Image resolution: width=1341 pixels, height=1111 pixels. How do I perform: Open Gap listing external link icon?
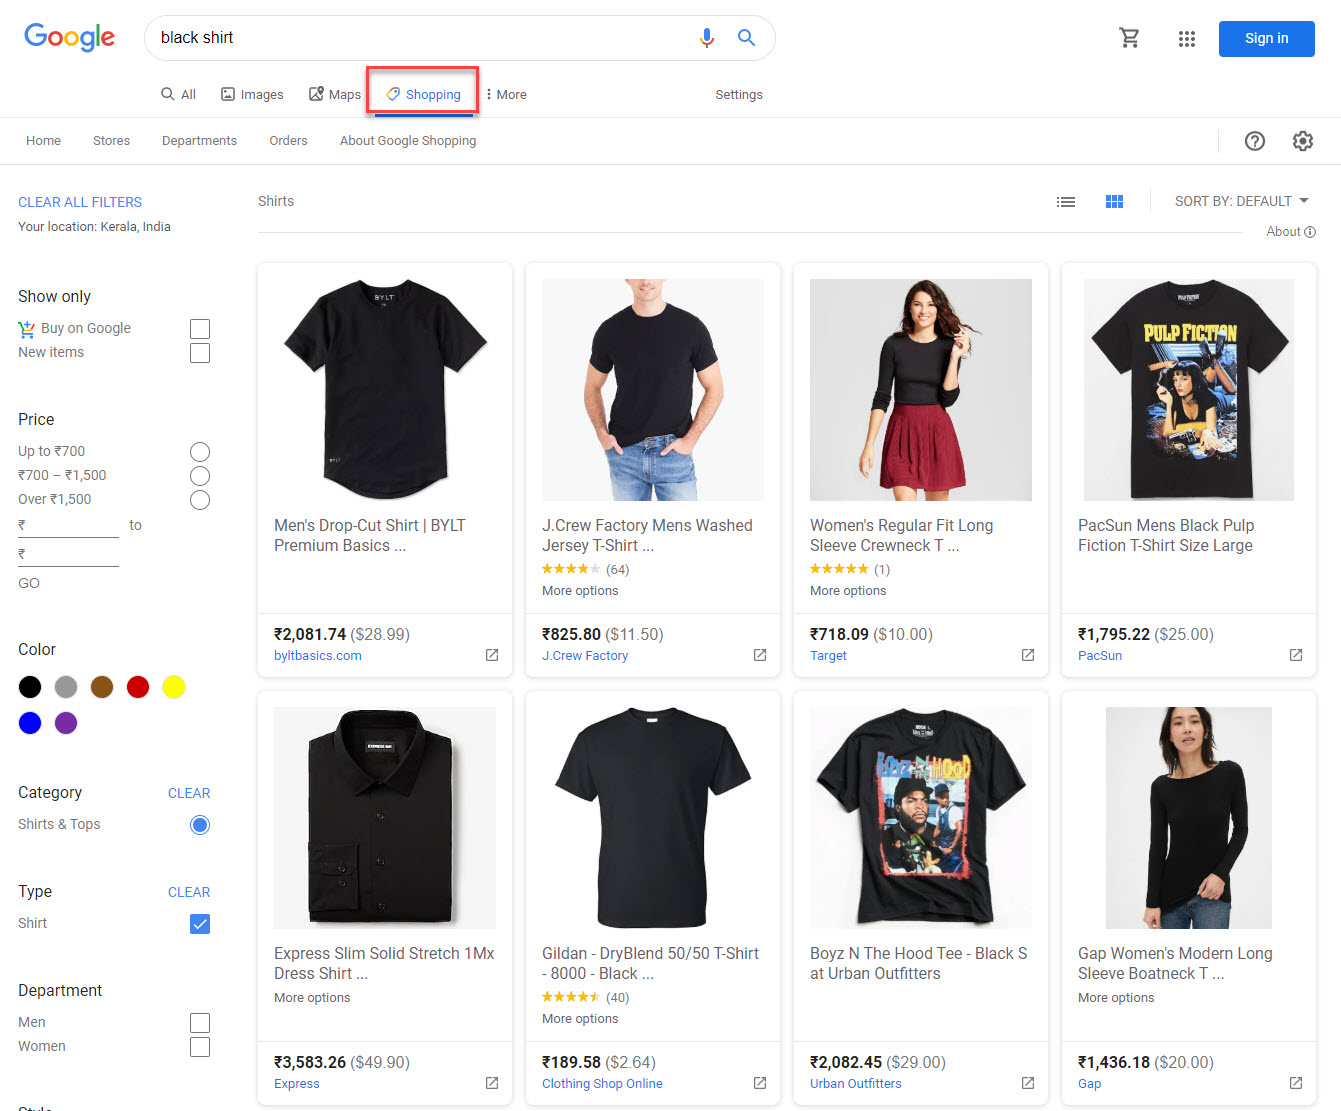point(1296,1083)
